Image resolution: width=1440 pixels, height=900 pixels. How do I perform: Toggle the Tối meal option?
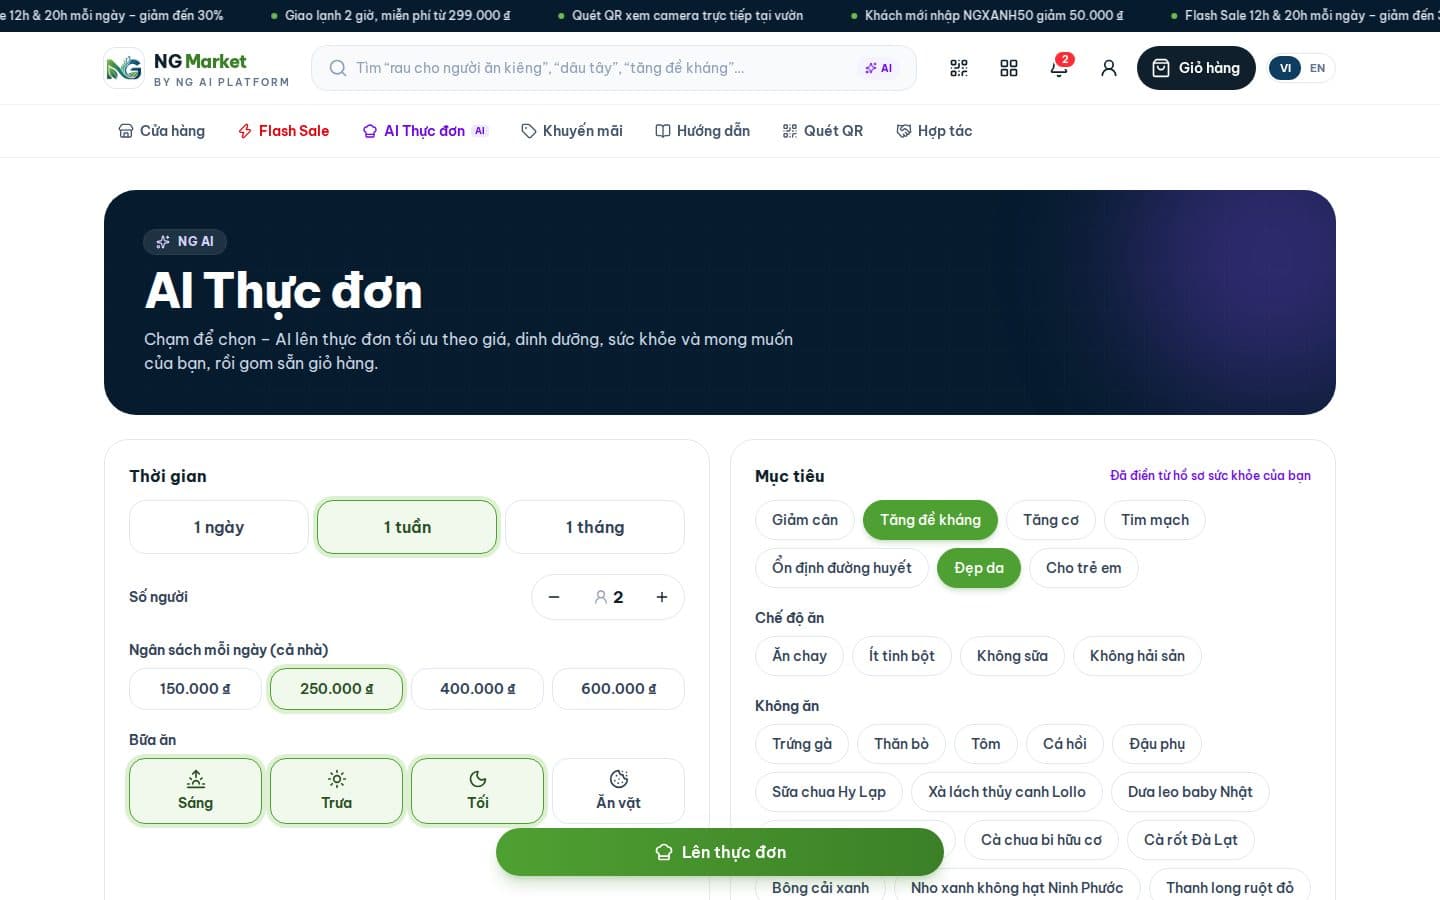(477, 791)
